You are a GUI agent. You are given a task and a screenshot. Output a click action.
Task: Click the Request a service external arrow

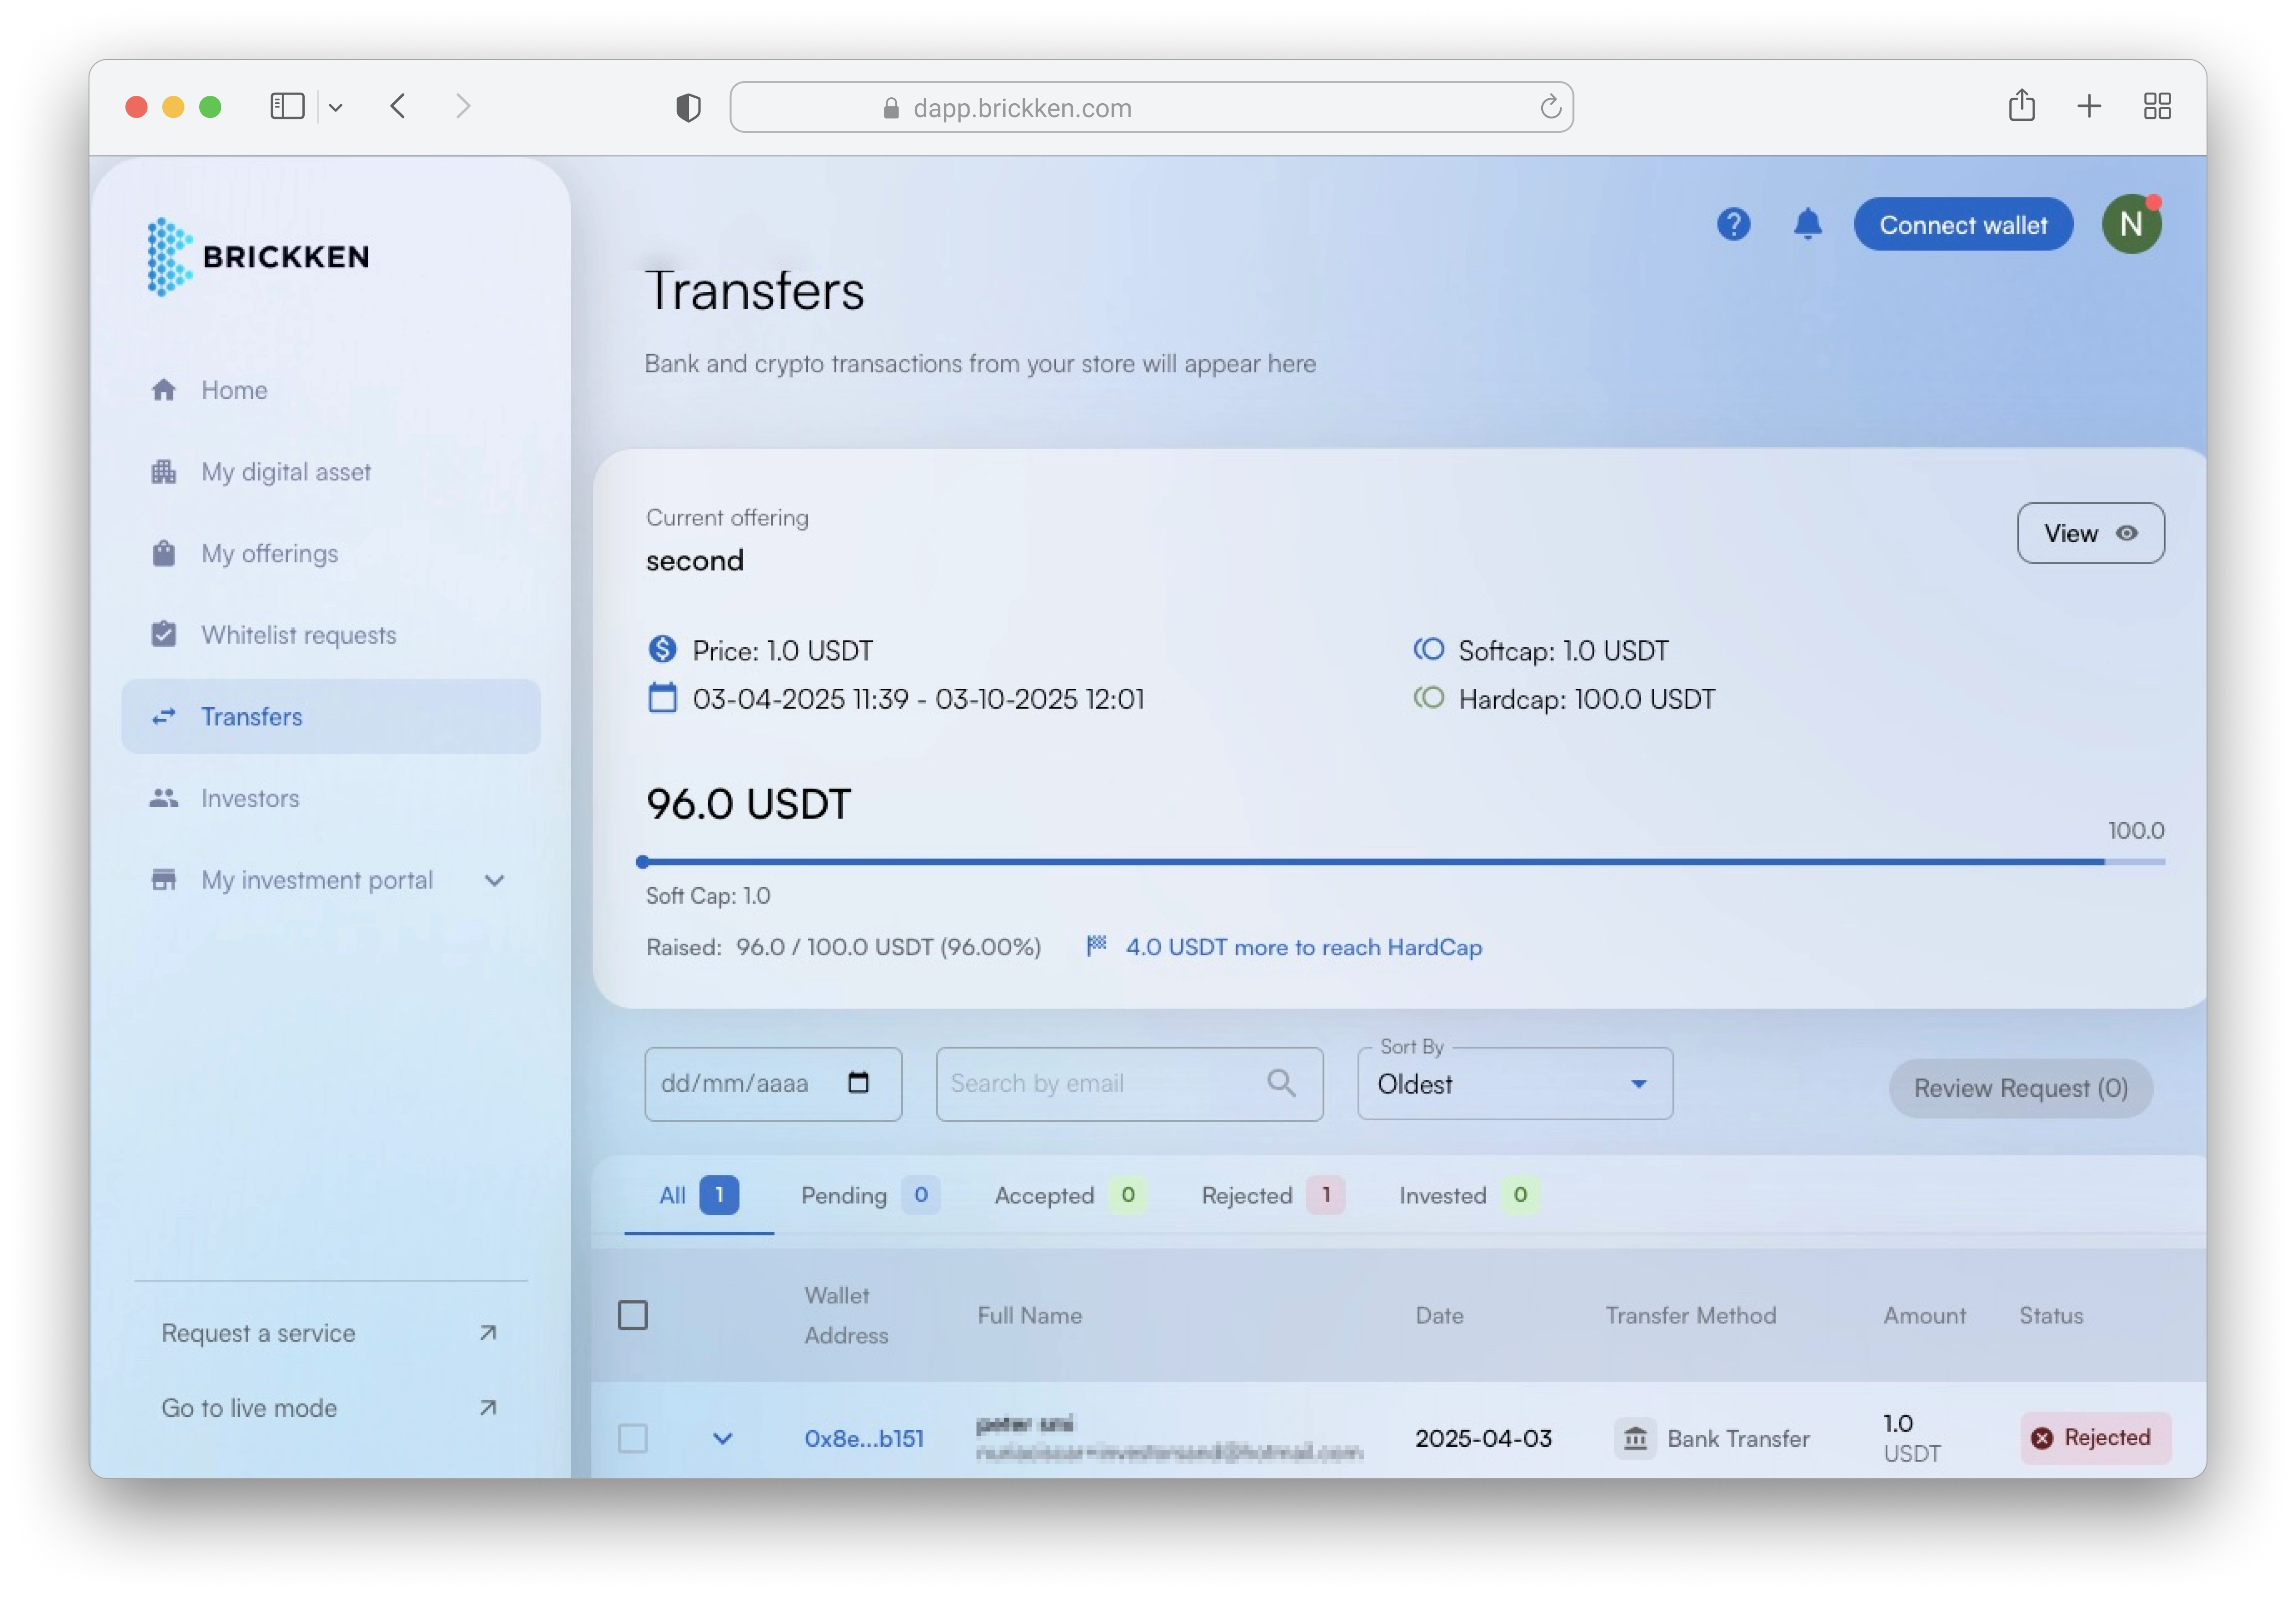coord(488,1333)
